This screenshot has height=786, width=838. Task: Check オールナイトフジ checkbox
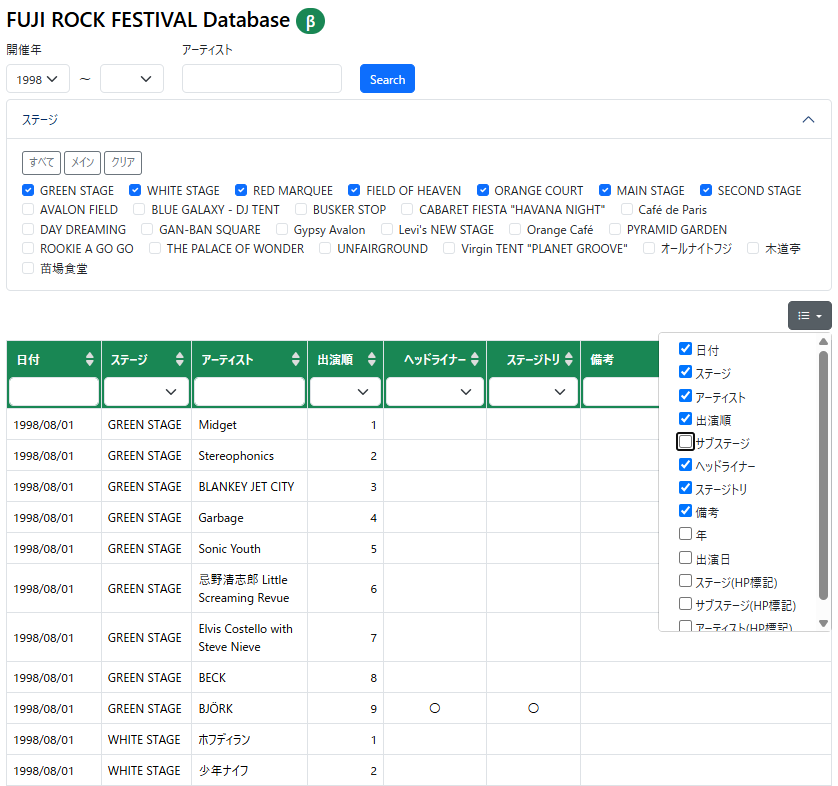[x=649, y=248]
